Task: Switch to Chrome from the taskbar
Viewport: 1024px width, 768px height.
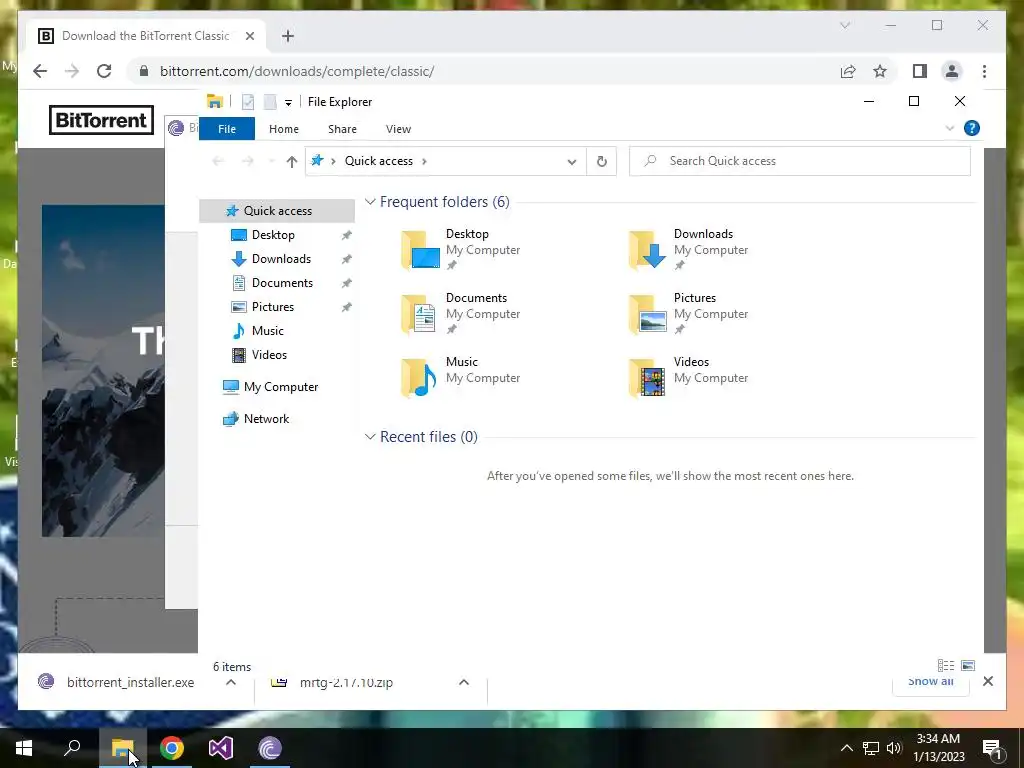Action: (172, 748)
